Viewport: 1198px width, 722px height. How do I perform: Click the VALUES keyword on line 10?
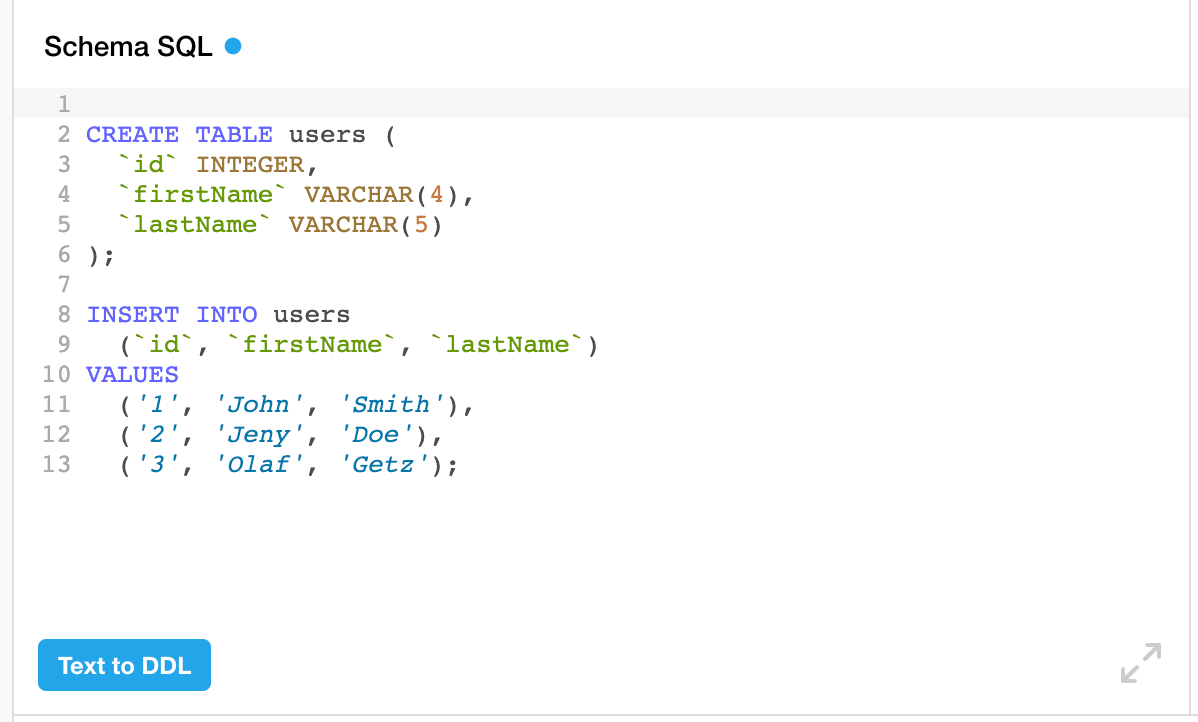point(132,375)
